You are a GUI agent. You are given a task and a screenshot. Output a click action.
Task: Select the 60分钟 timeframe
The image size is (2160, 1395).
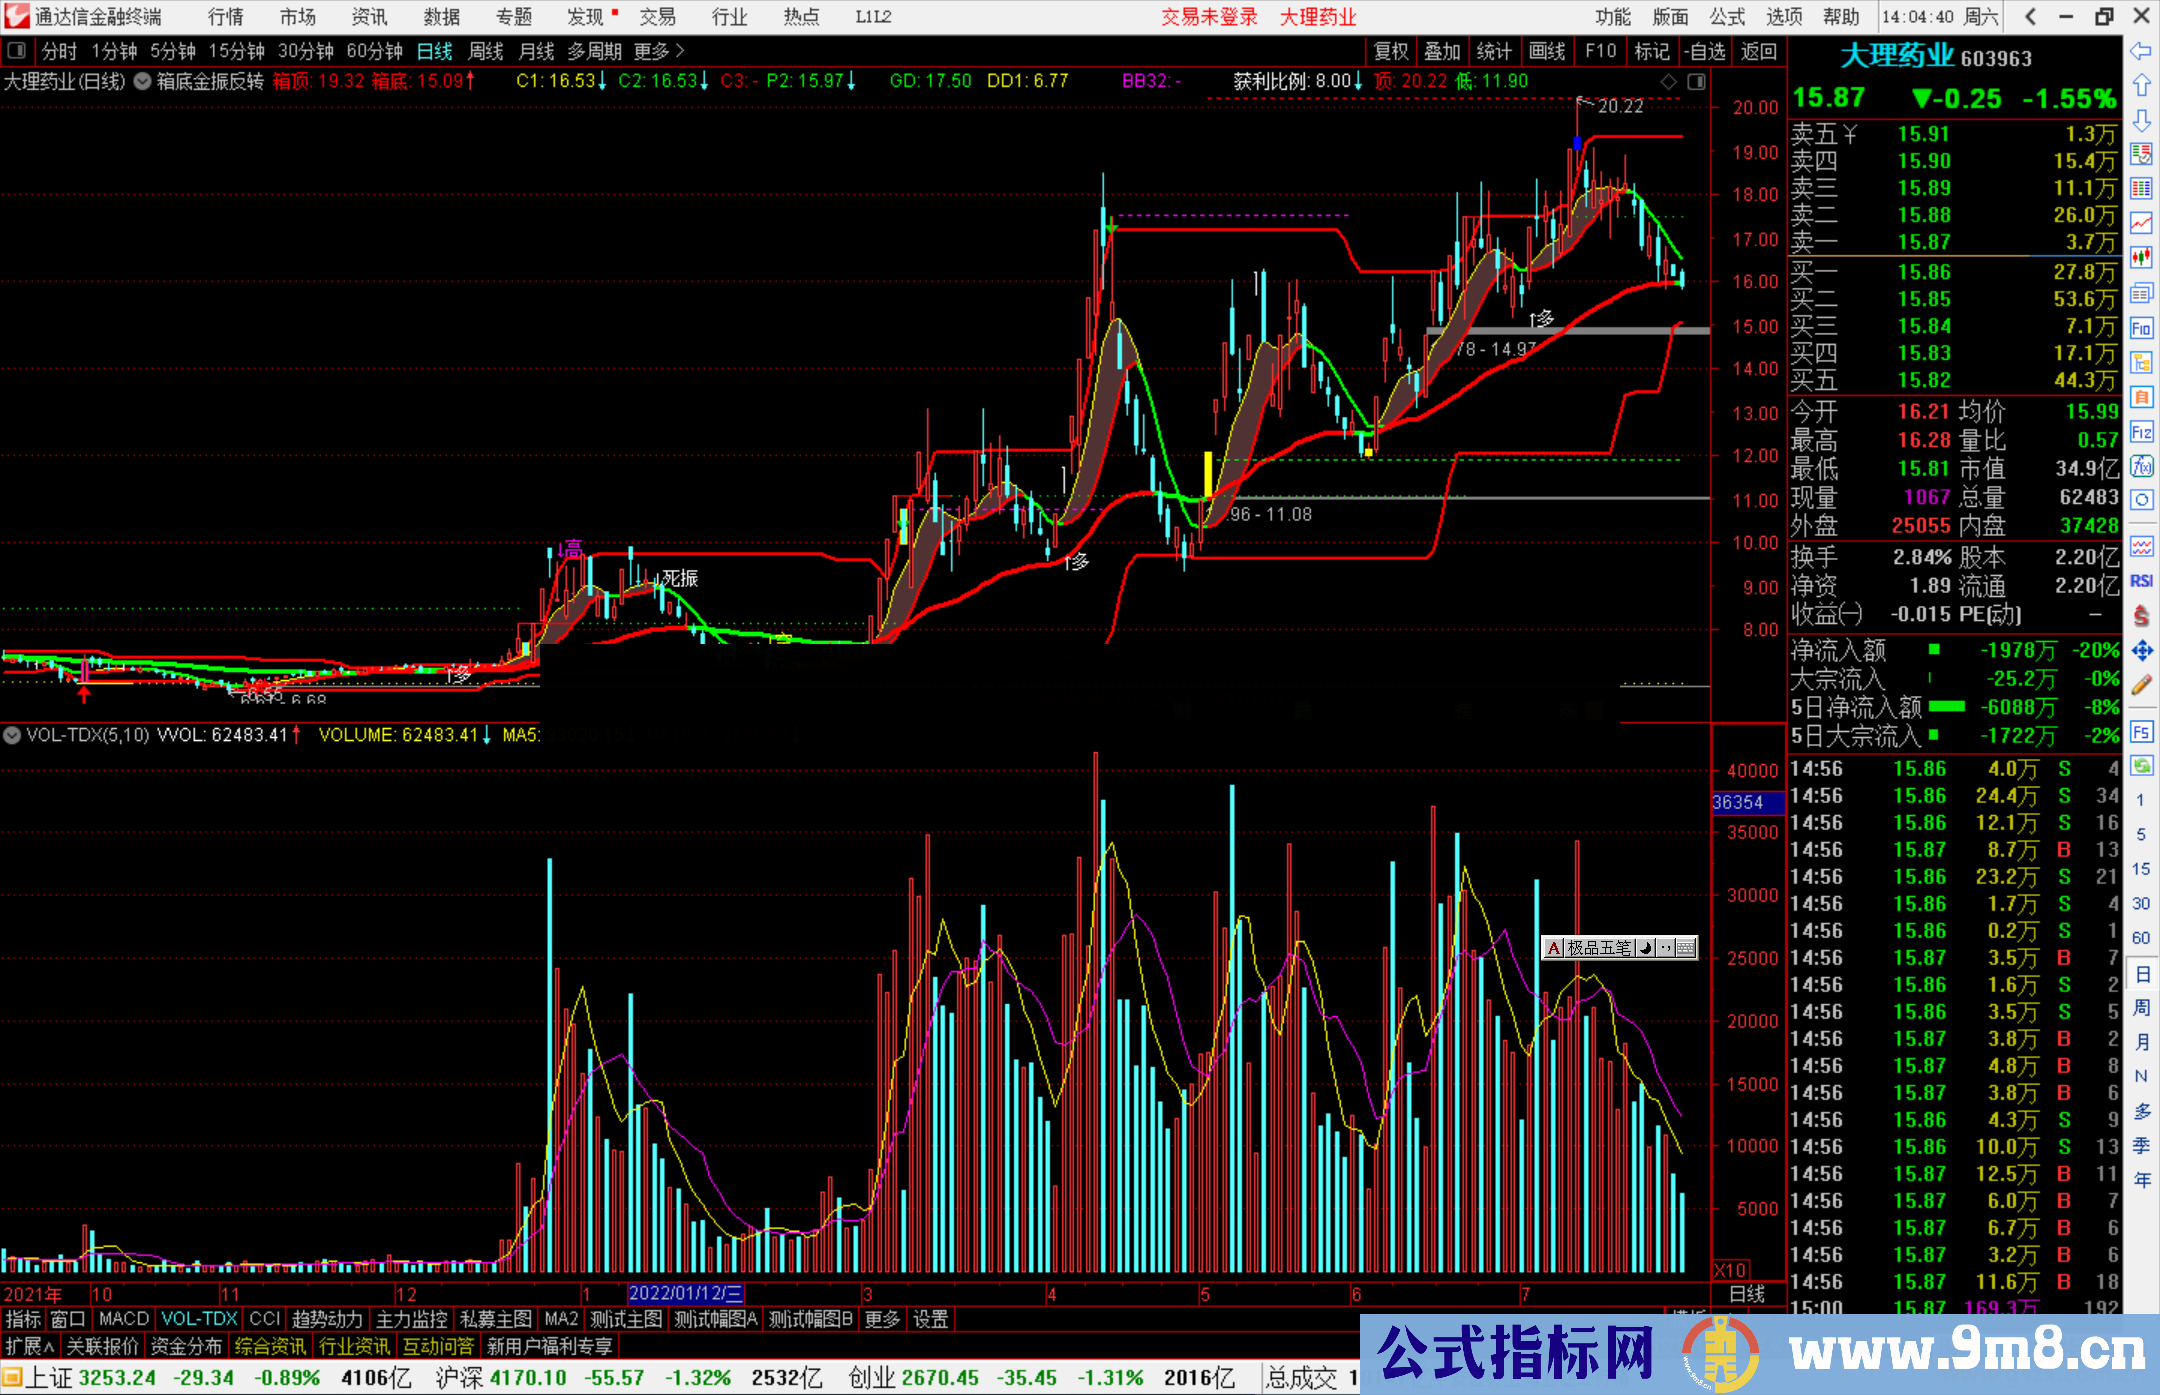click(374, 51)
